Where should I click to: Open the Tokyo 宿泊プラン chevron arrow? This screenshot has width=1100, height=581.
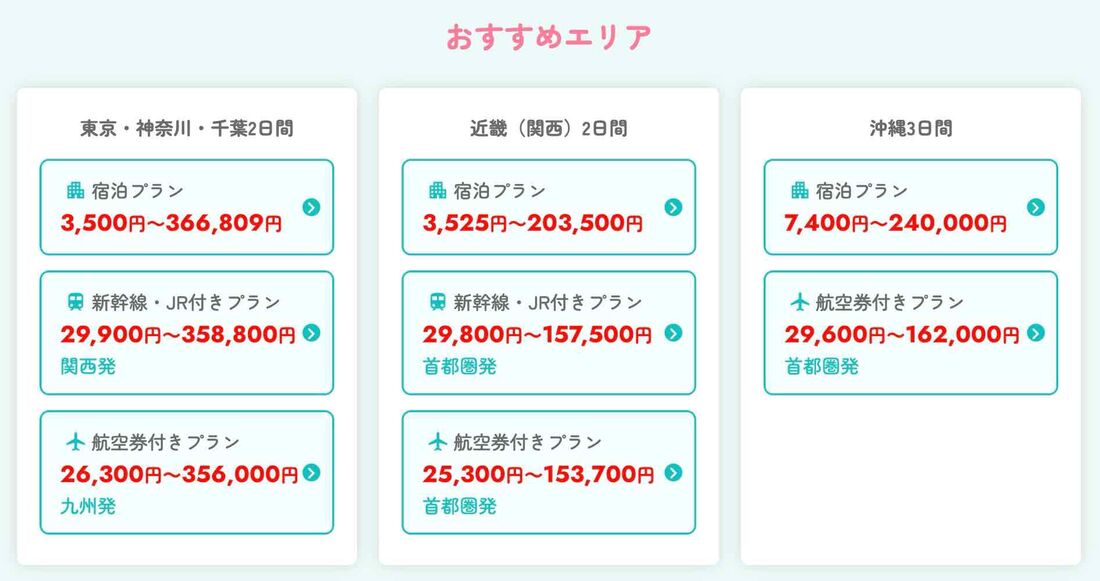coord(311,207)
